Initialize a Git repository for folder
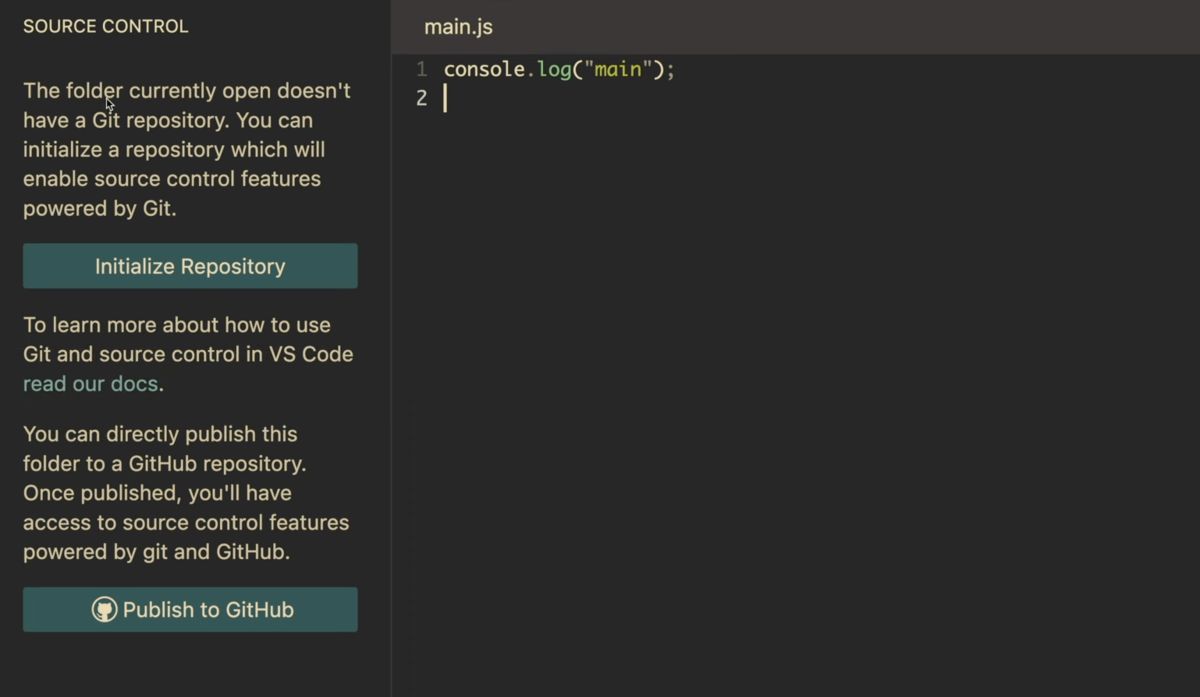The image size is (1200, 697). click(190, 266)
